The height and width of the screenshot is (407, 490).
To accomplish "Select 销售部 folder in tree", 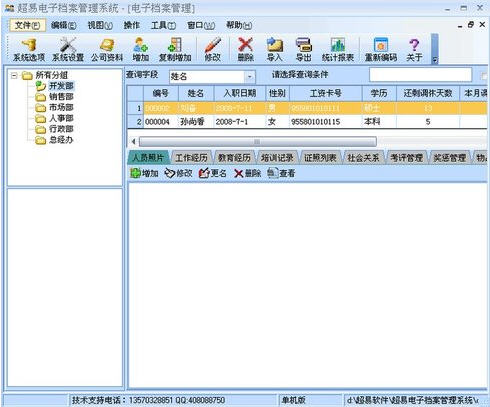I will [x=55, y=97].
